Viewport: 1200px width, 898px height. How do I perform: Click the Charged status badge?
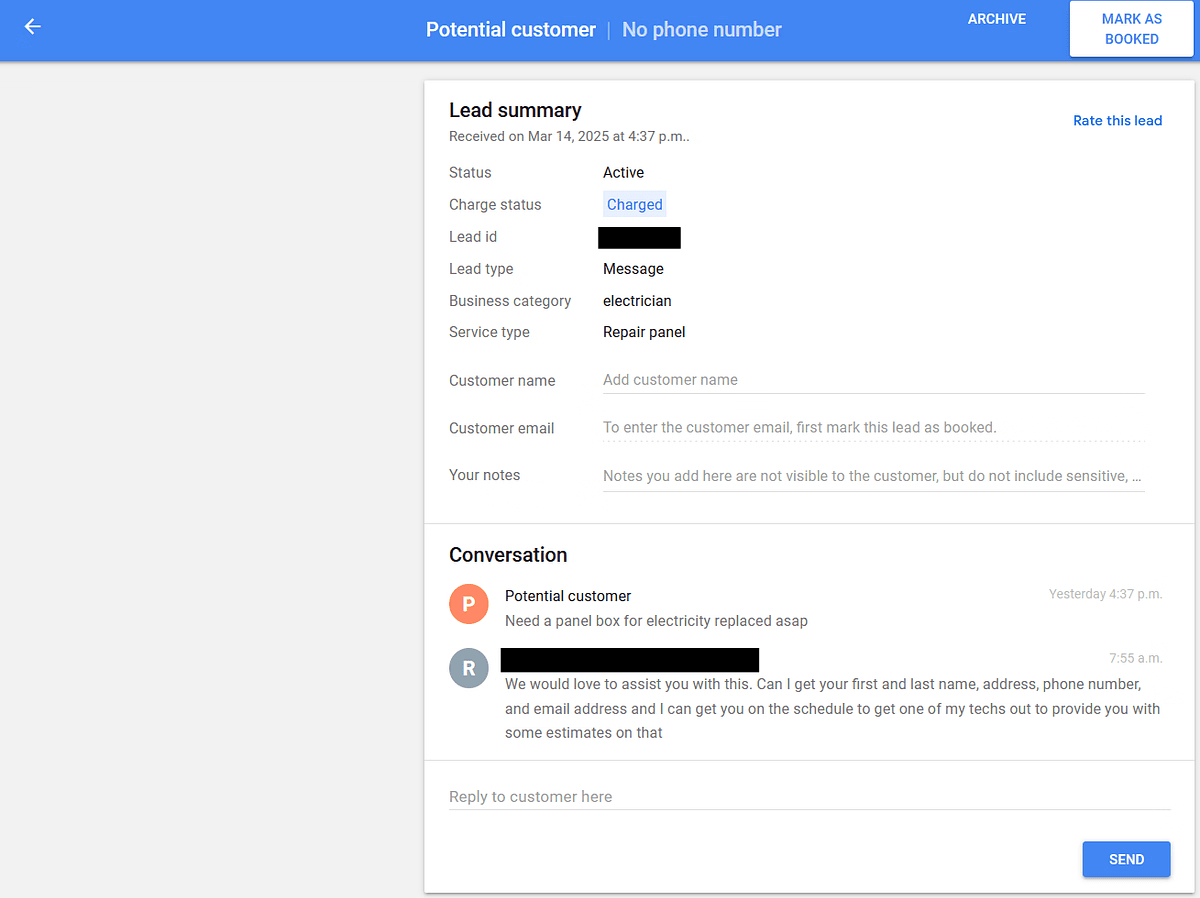635,205
